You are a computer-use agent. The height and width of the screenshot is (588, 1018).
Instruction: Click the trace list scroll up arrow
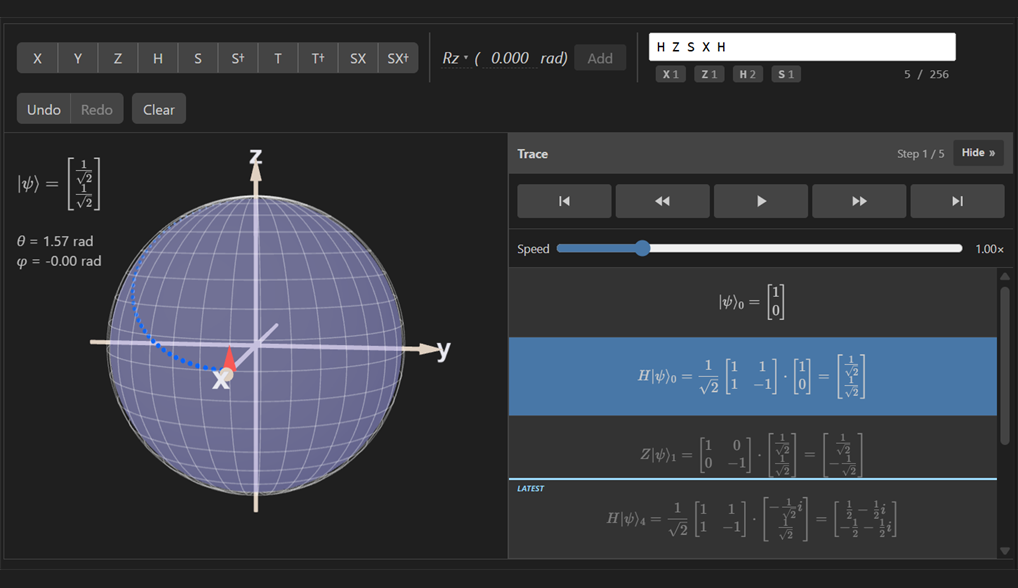tap(1005, 276)
